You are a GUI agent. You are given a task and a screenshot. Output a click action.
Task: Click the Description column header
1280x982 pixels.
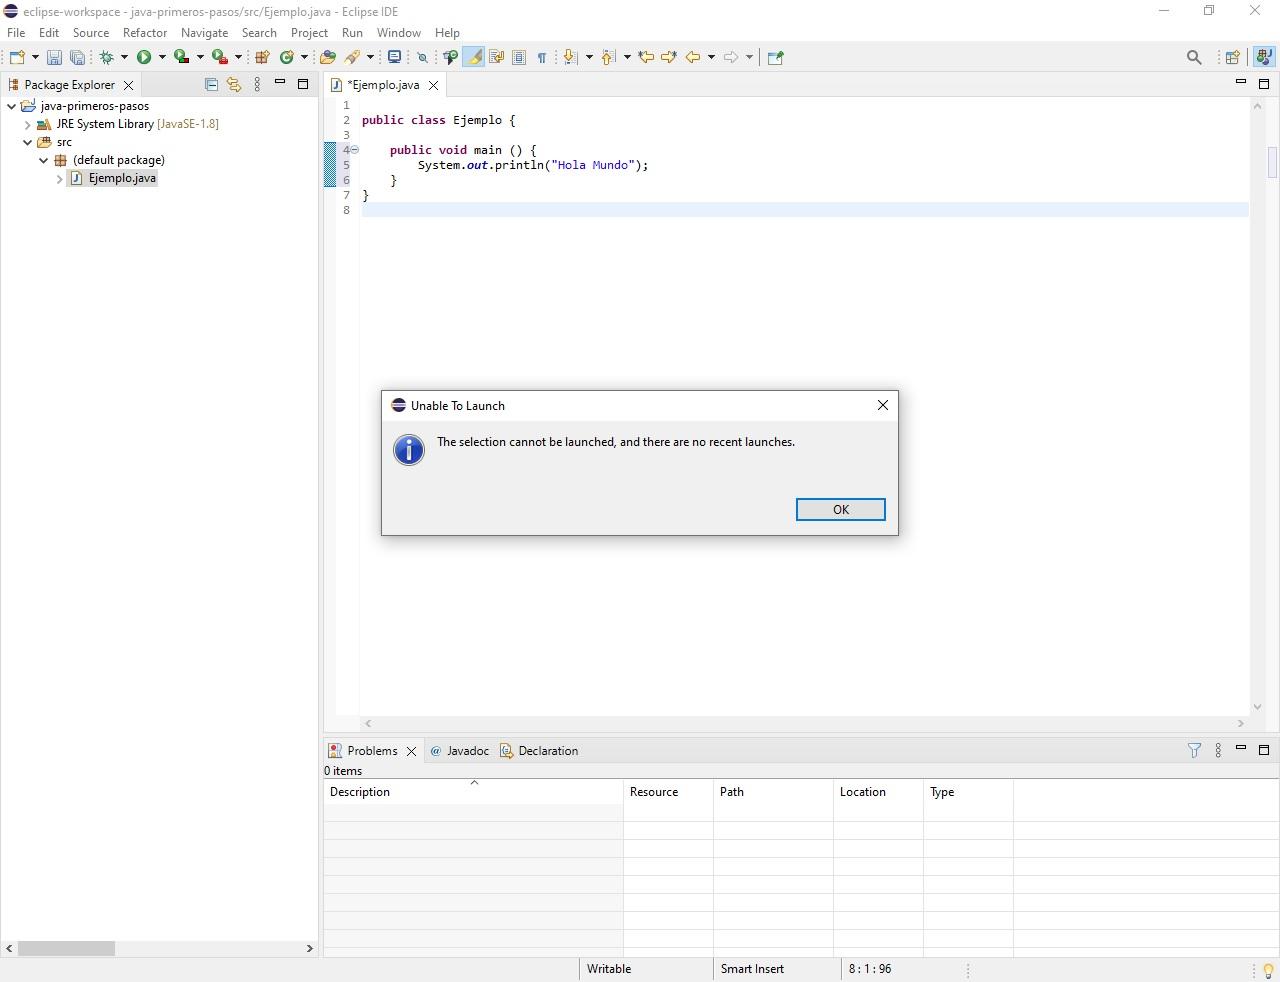(x=473, y=792)
